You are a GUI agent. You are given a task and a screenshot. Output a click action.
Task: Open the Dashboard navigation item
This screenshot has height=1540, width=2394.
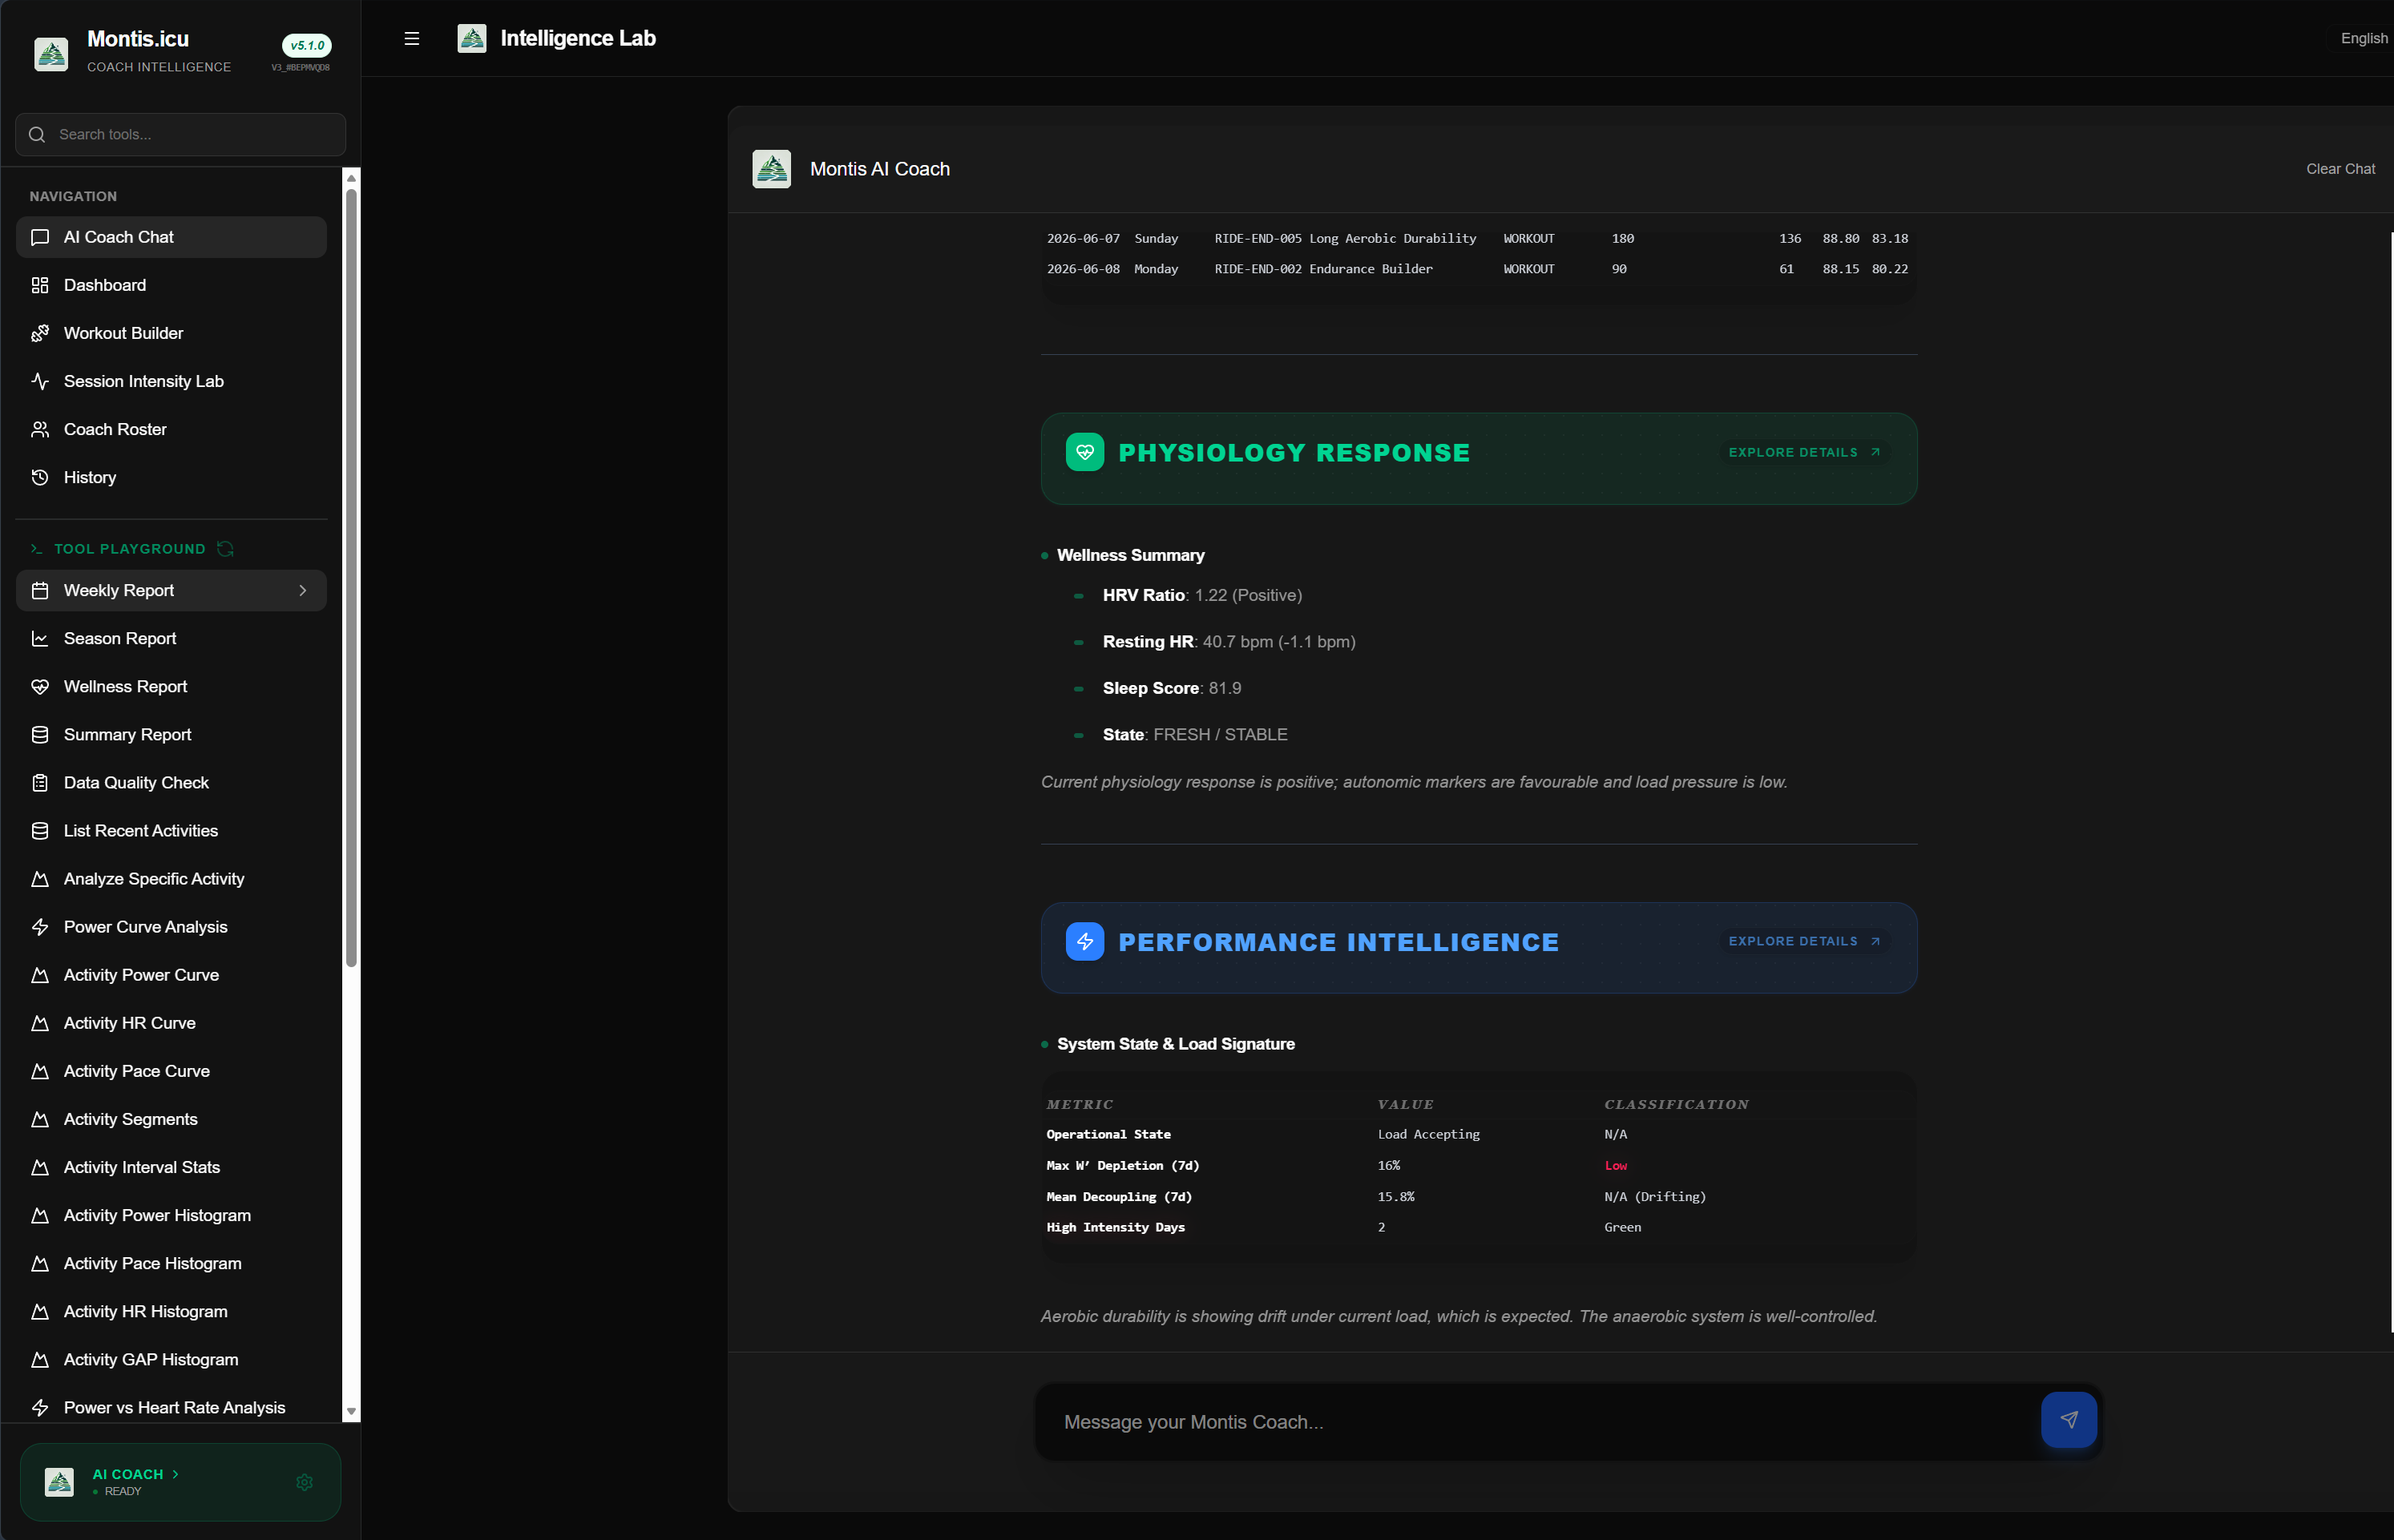click(171, 285)
